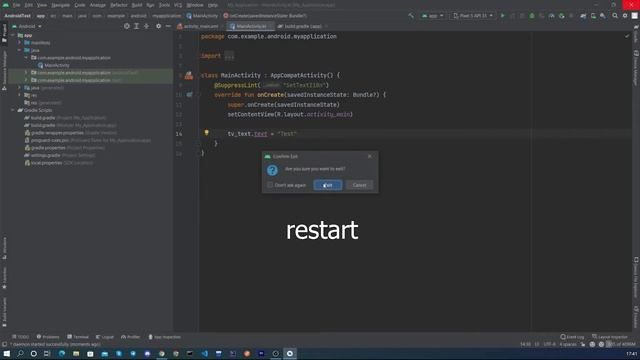
Task: Select MainActivity file in project tree
Action: tap(53, 65)
